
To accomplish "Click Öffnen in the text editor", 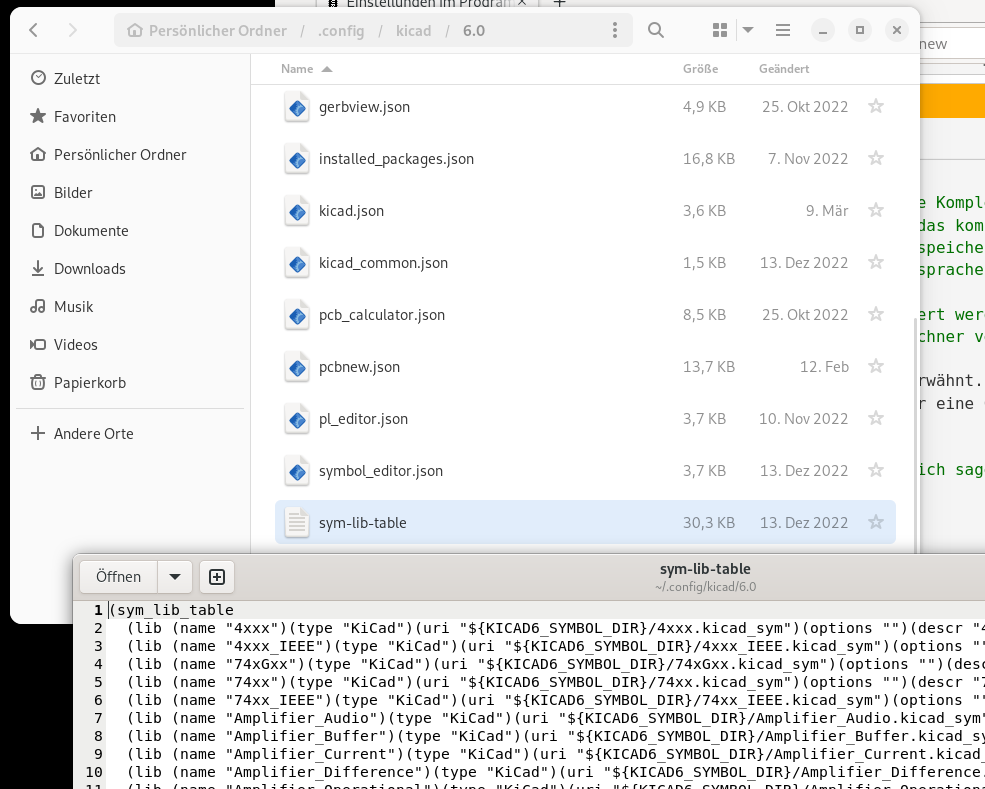I will click(x=119, y=577).
